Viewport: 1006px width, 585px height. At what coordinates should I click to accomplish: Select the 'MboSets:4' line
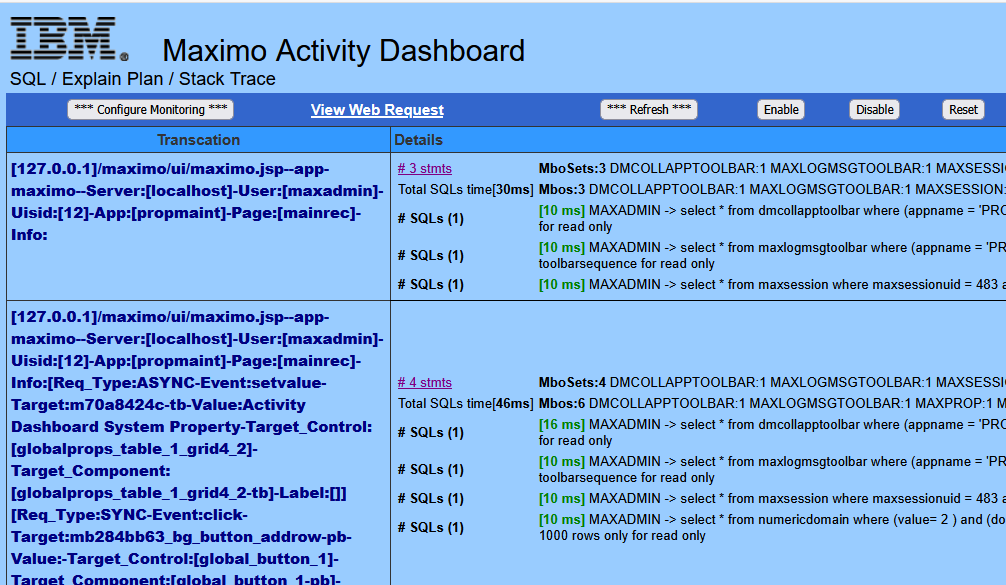(772, 382)
